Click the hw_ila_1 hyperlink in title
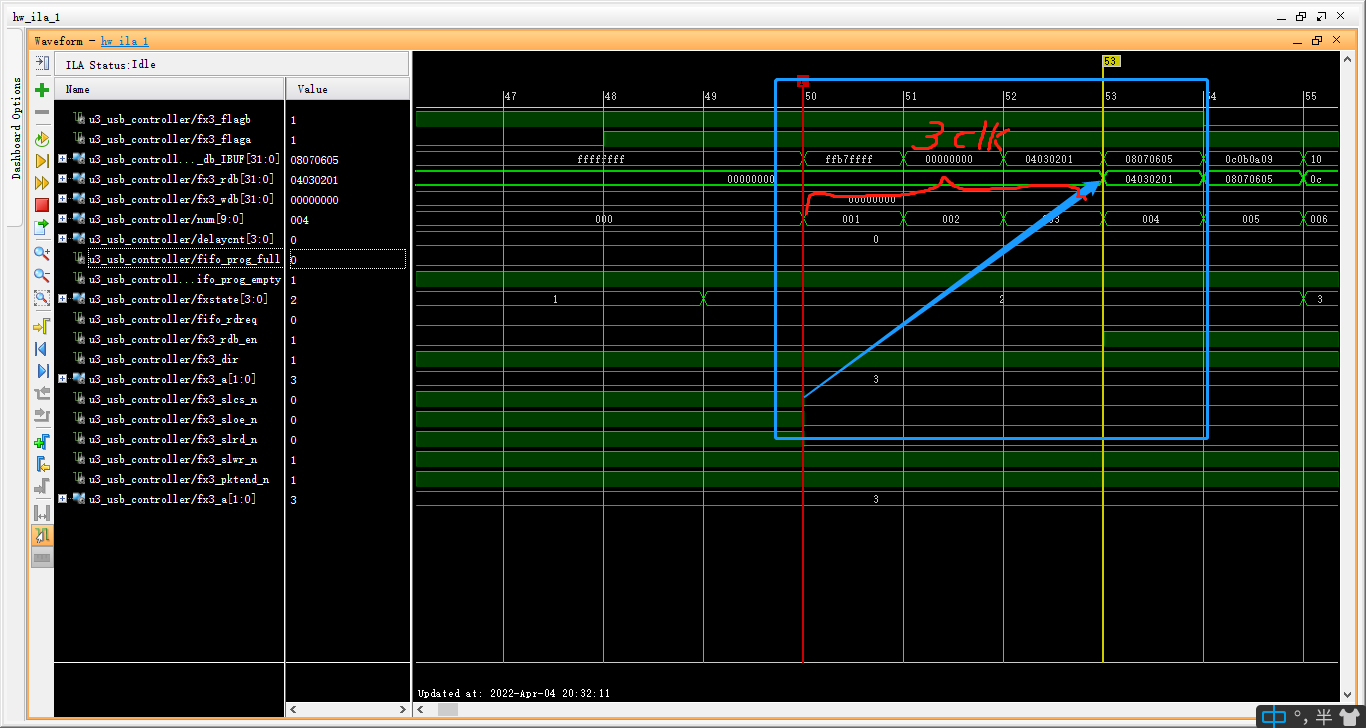 [x=124, y=41]
